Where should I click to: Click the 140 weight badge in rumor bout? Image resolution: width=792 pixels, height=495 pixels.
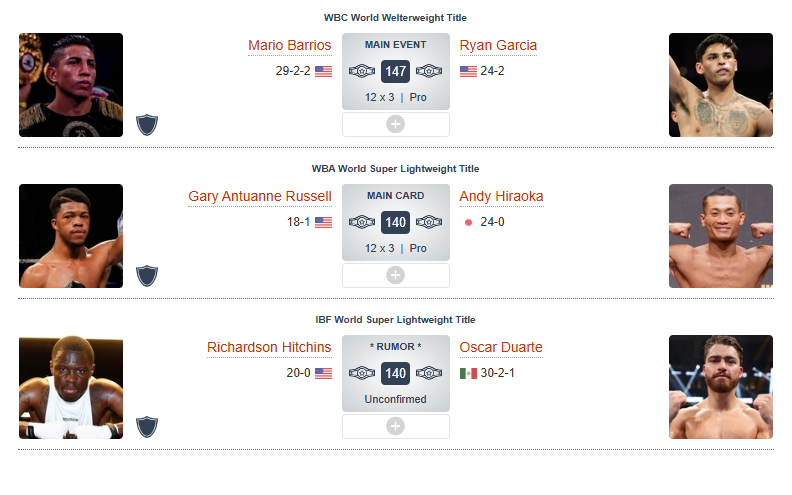(395, 373)
